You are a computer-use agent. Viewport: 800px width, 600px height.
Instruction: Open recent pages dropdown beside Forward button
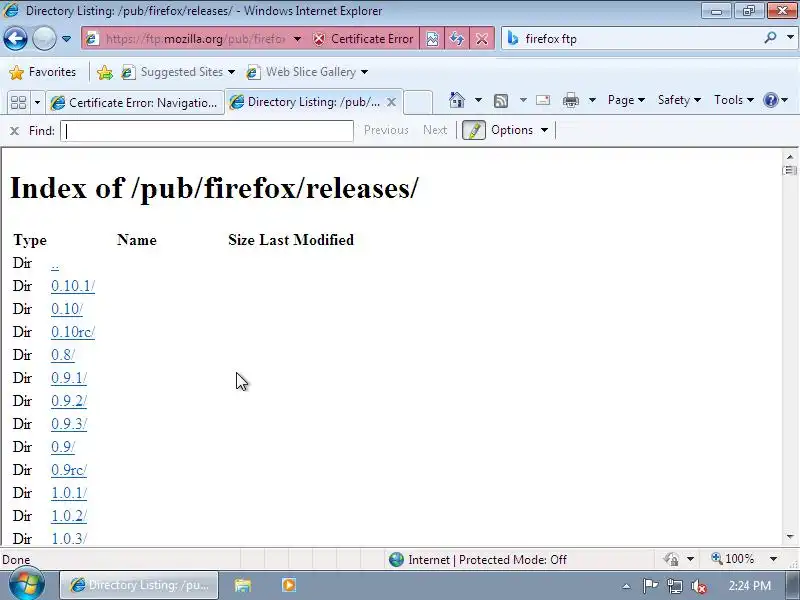coord(66,39)
